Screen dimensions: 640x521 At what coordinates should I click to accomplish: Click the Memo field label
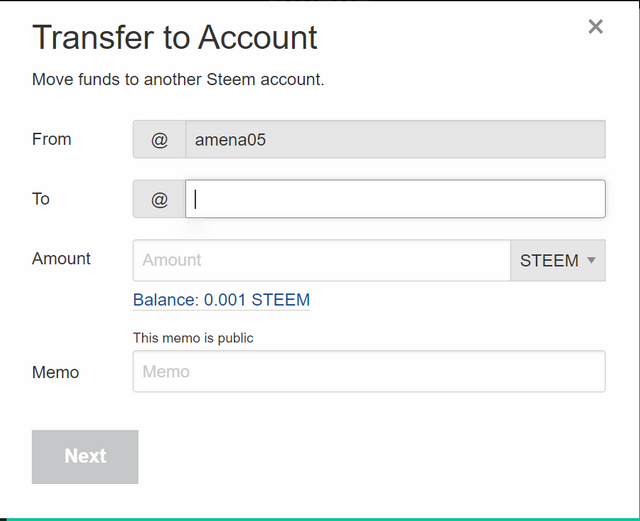pyautogui.click(x=56, y=372)
